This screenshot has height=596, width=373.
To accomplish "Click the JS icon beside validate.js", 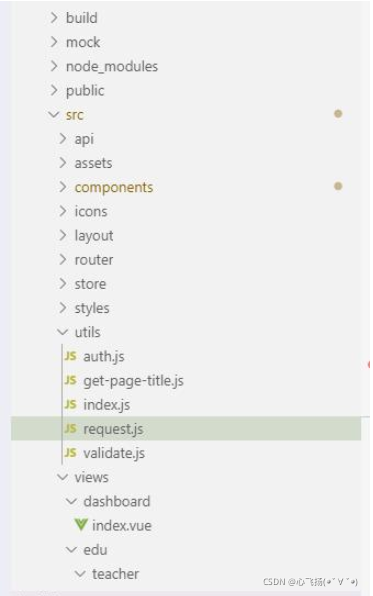I will click(x=70, y=453).
